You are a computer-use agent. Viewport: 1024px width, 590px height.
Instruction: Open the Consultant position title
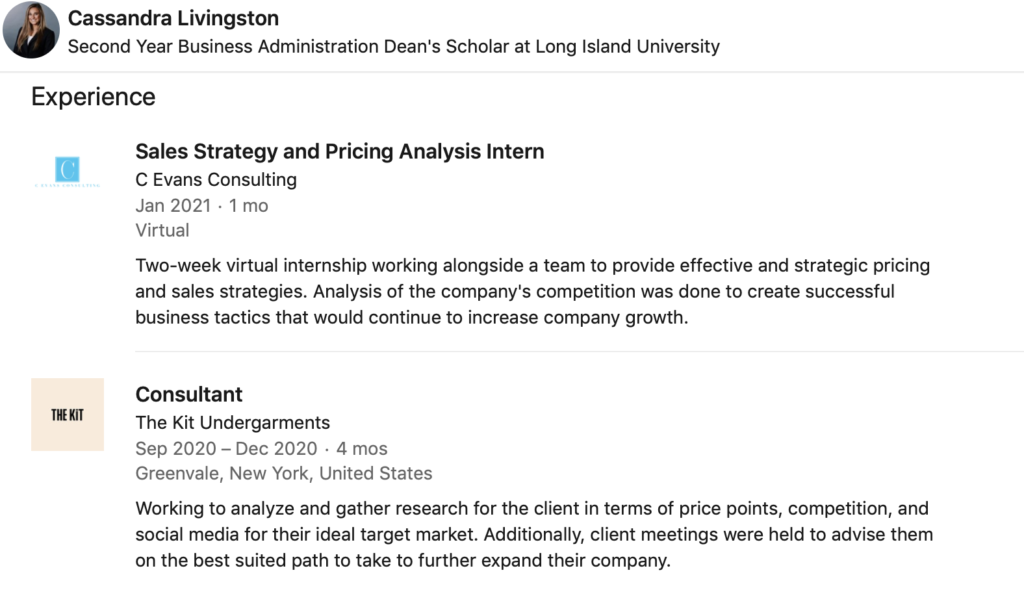click(x=189, y=395)
